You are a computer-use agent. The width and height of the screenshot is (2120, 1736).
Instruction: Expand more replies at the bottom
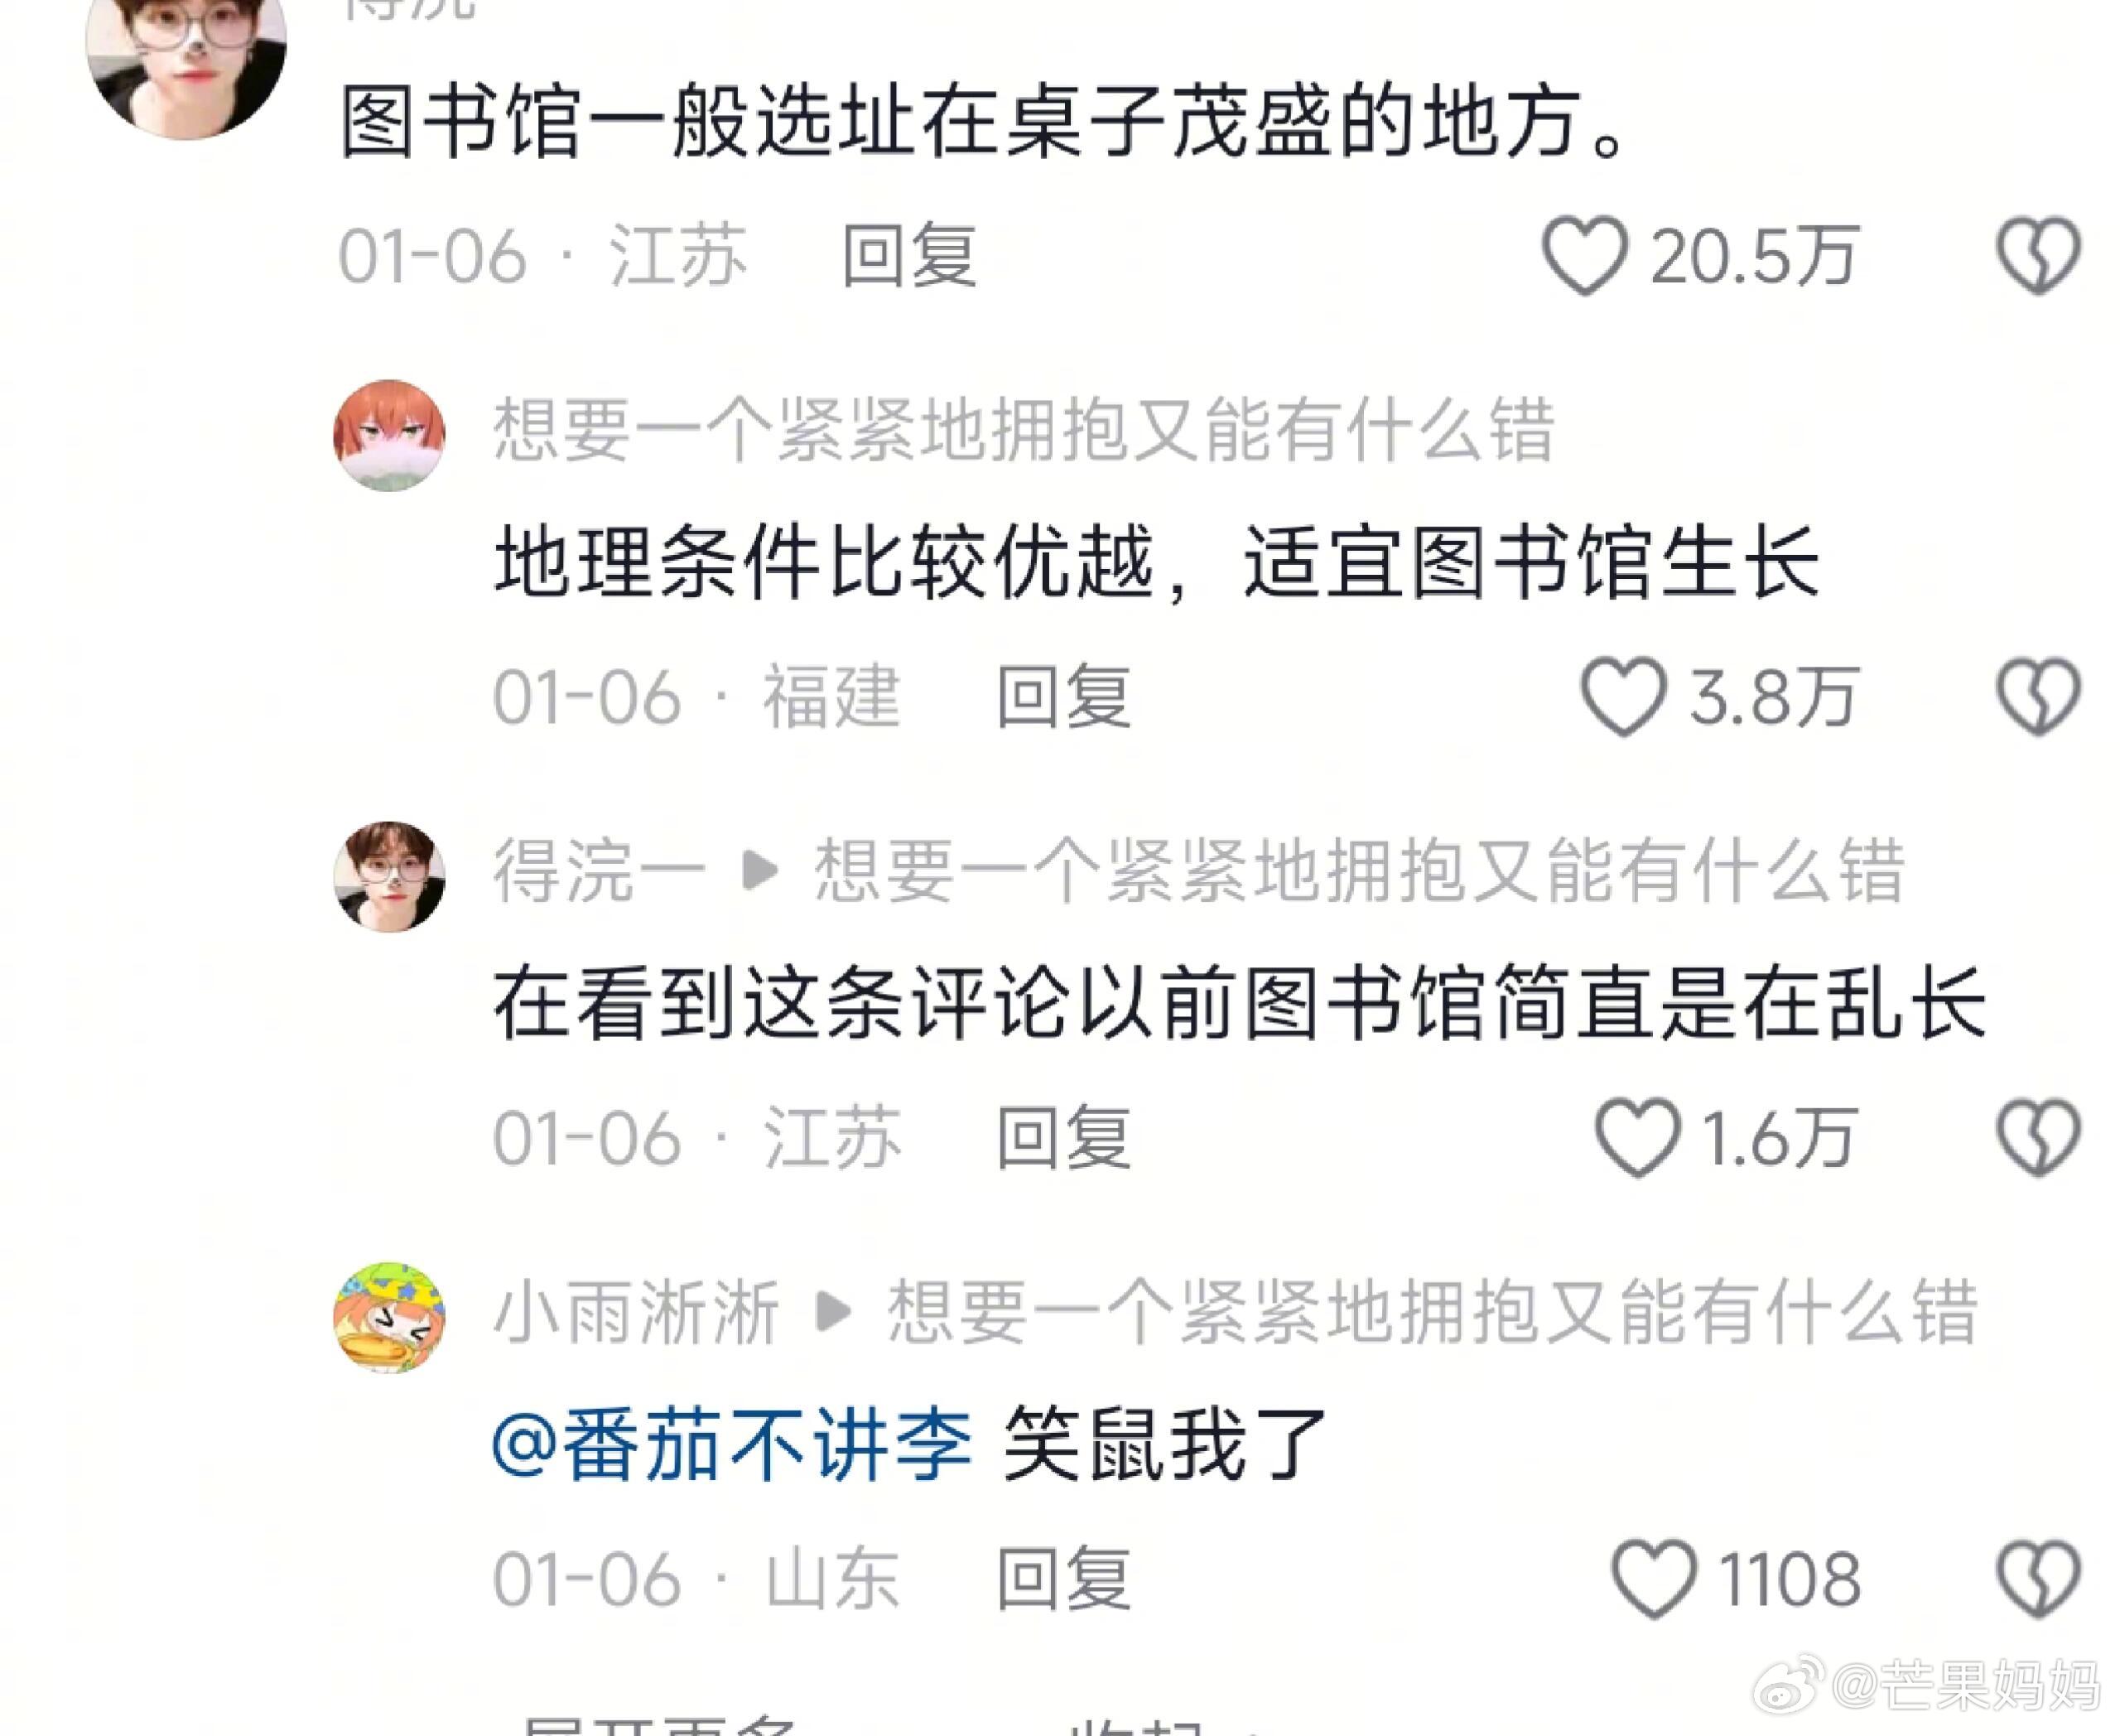658,1722
